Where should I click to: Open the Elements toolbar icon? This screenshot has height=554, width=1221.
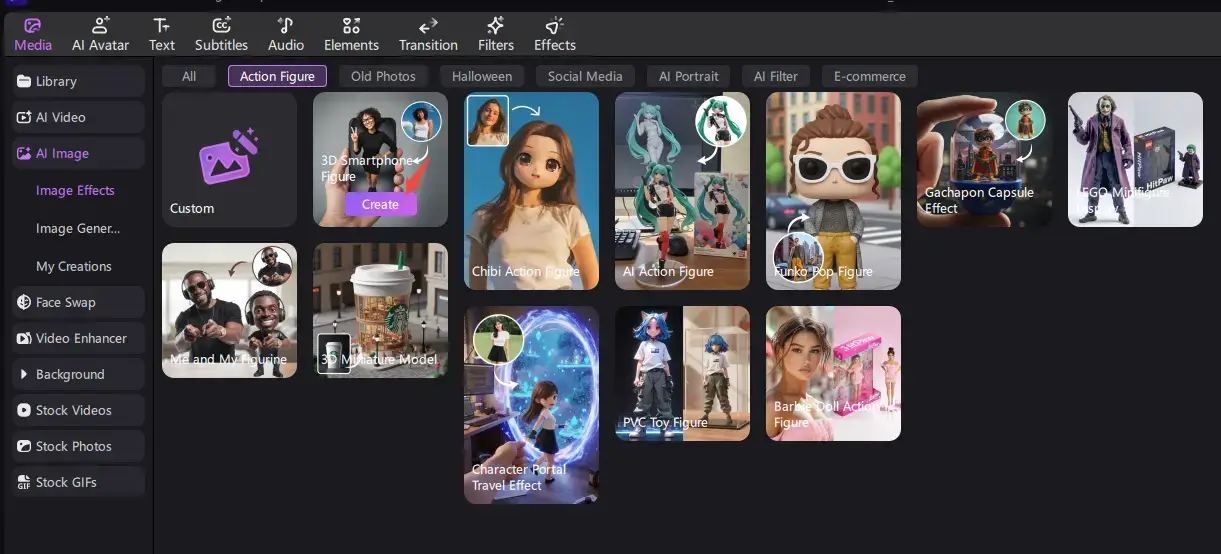[351, 27]
